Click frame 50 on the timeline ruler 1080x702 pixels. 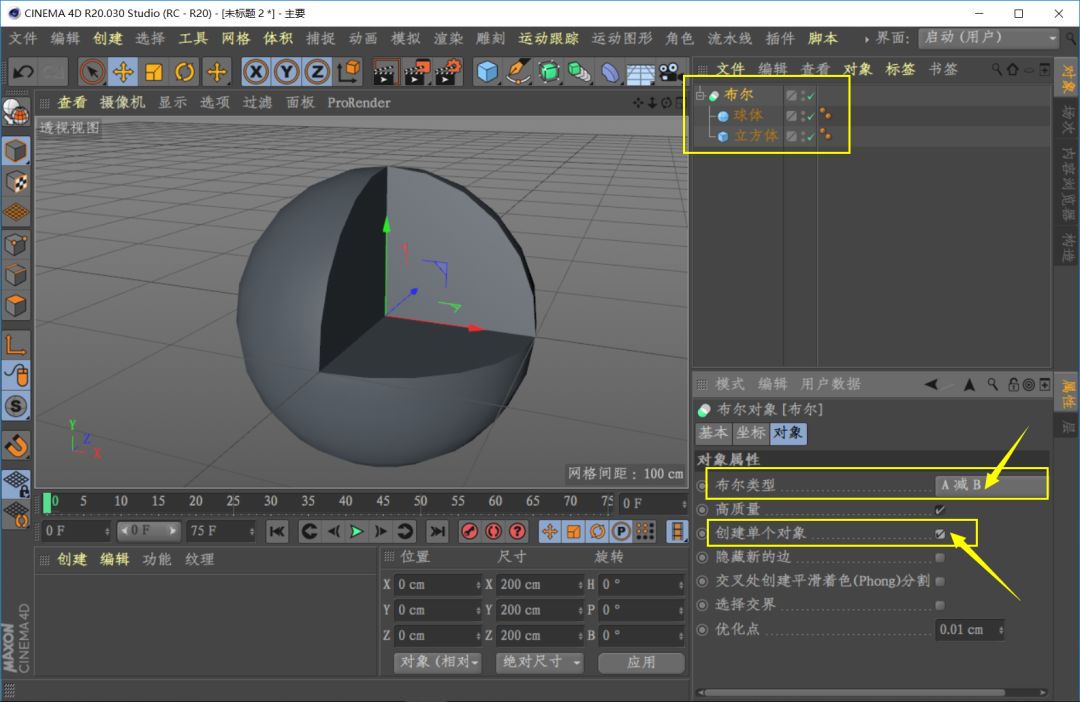click(420, 501)
